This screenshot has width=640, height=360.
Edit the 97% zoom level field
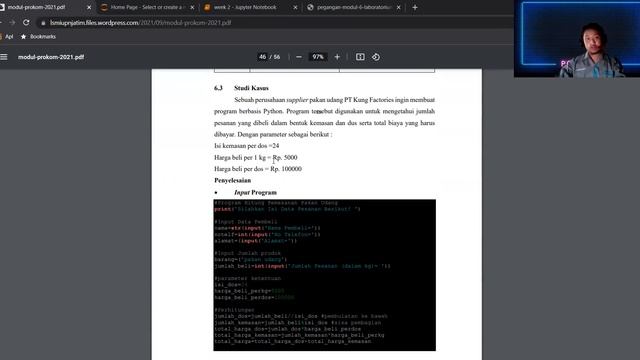point(318,57)
